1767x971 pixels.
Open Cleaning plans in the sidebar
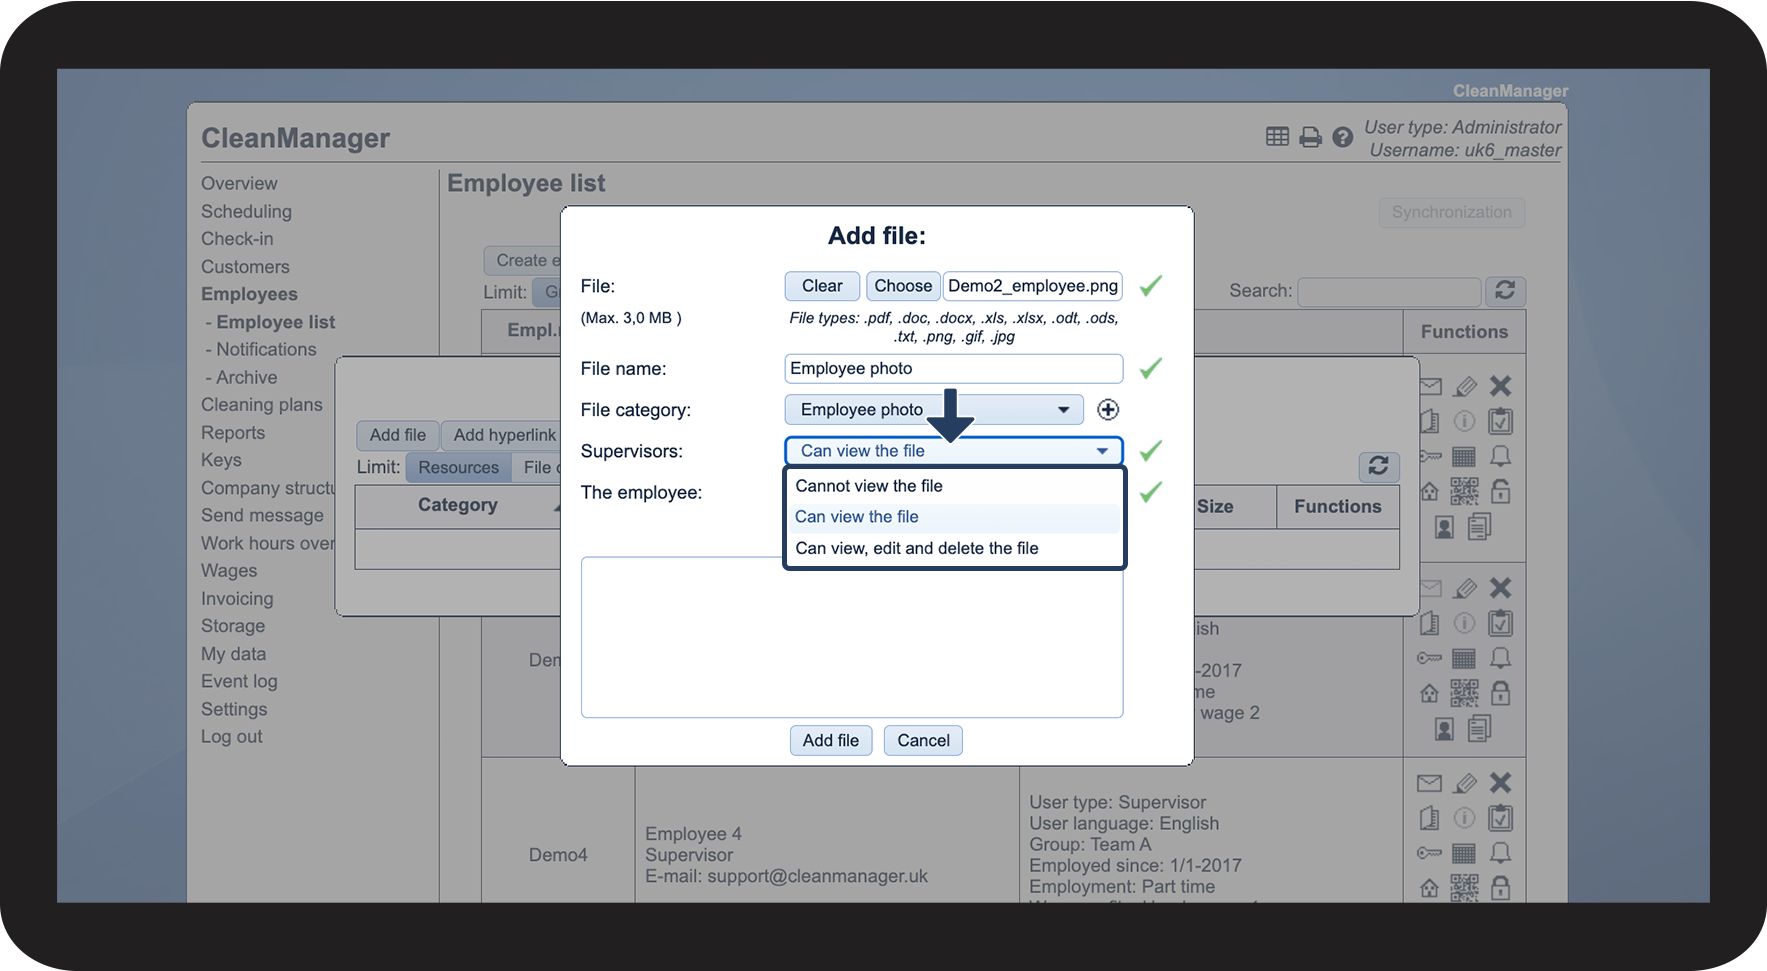[262, 405]
